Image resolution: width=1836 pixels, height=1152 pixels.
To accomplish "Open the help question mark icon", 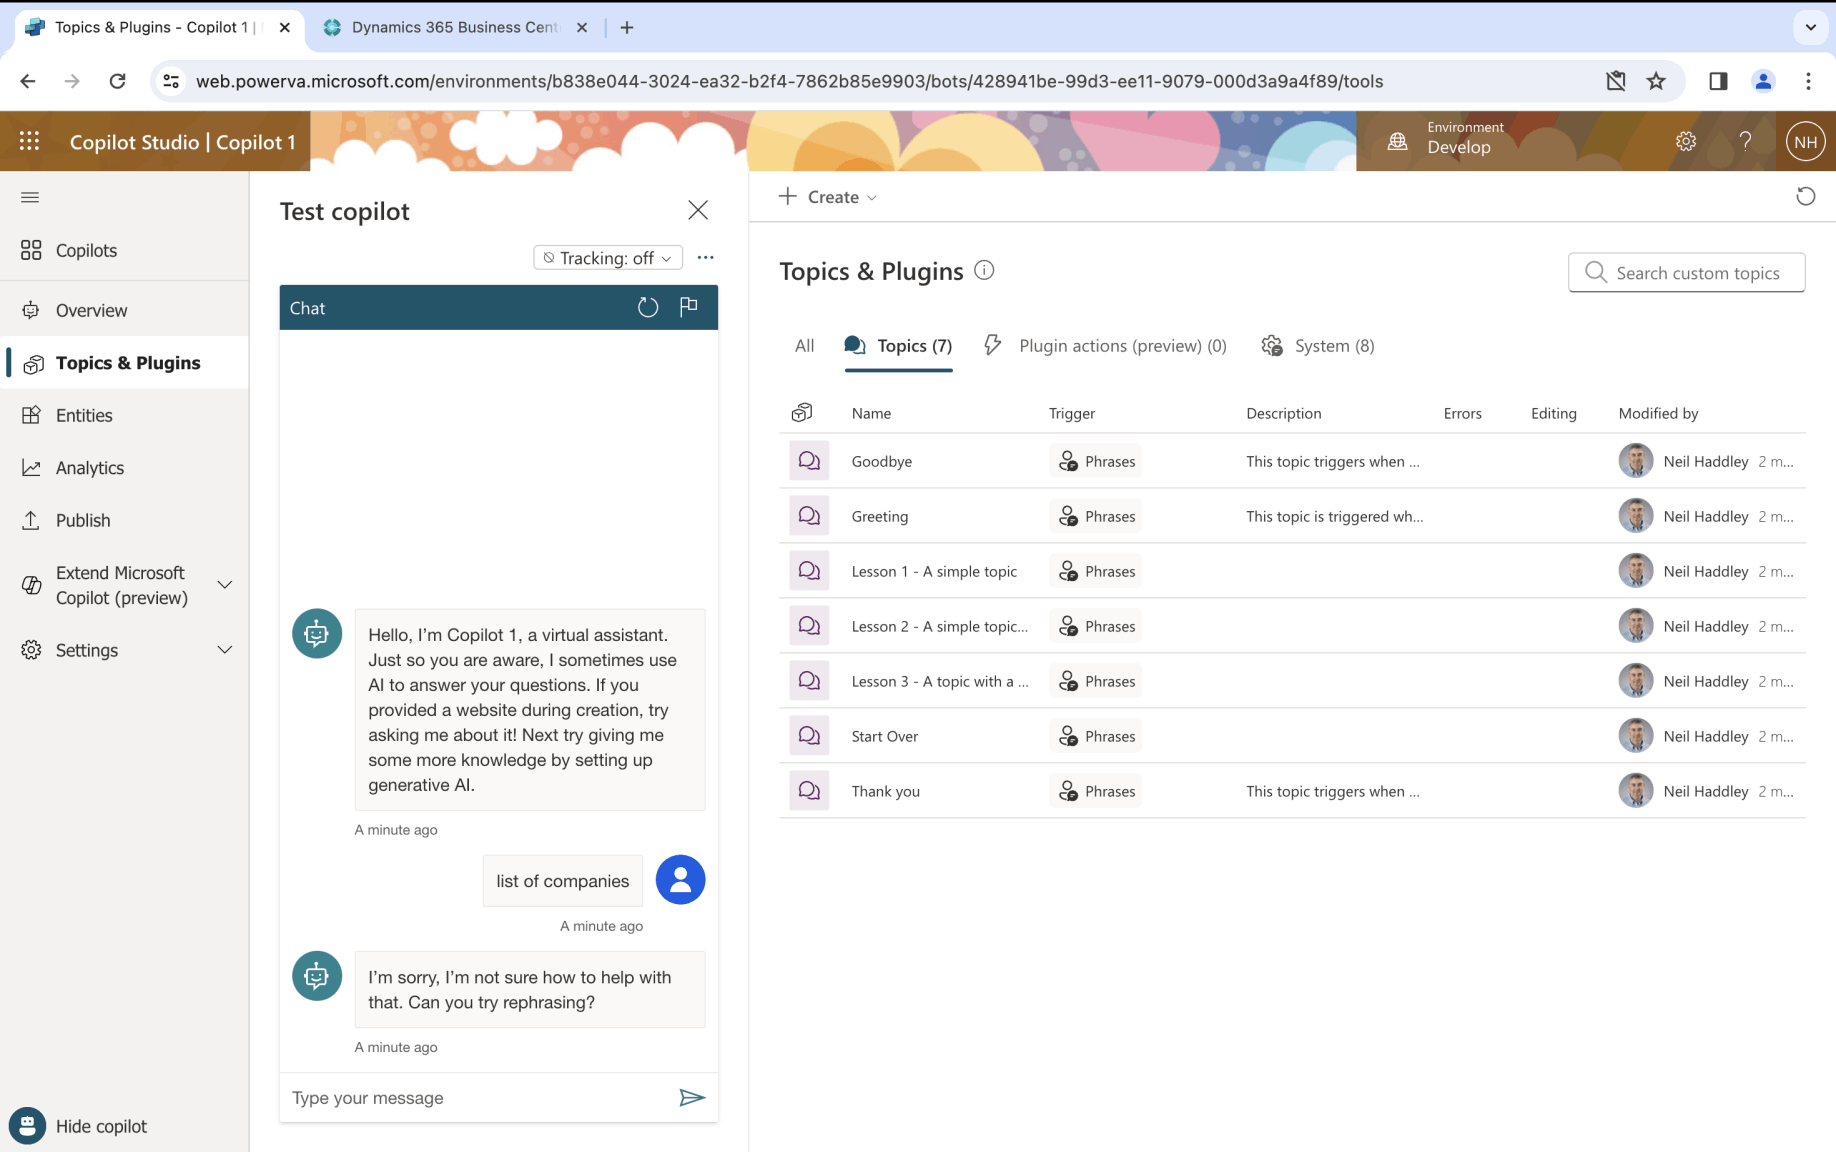I will [x=1745, y=142].
